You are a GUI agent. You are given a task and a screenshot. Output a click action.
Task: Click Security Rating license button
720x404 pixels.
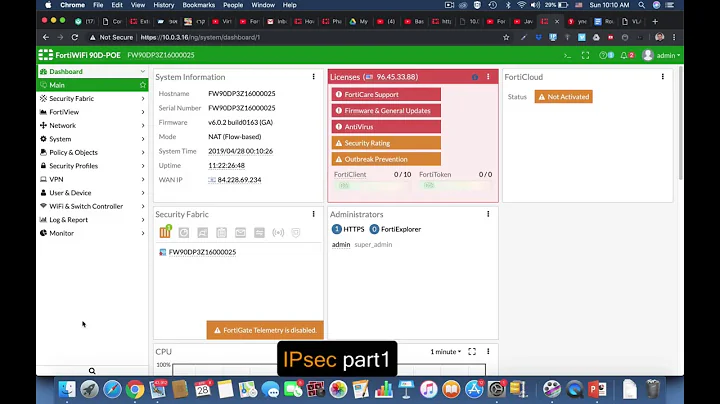click(386, 143)
